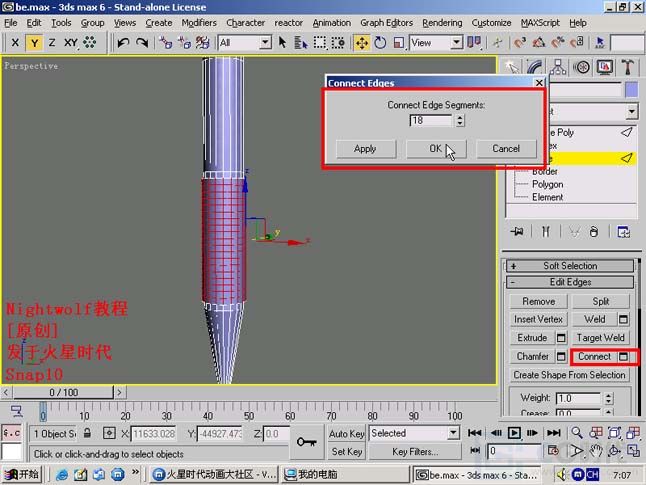The width and height of the screenshot is (646, 485).
Task: Activate Select and Rotate tool
Action: pyautogui.click(x=380, y=42)
